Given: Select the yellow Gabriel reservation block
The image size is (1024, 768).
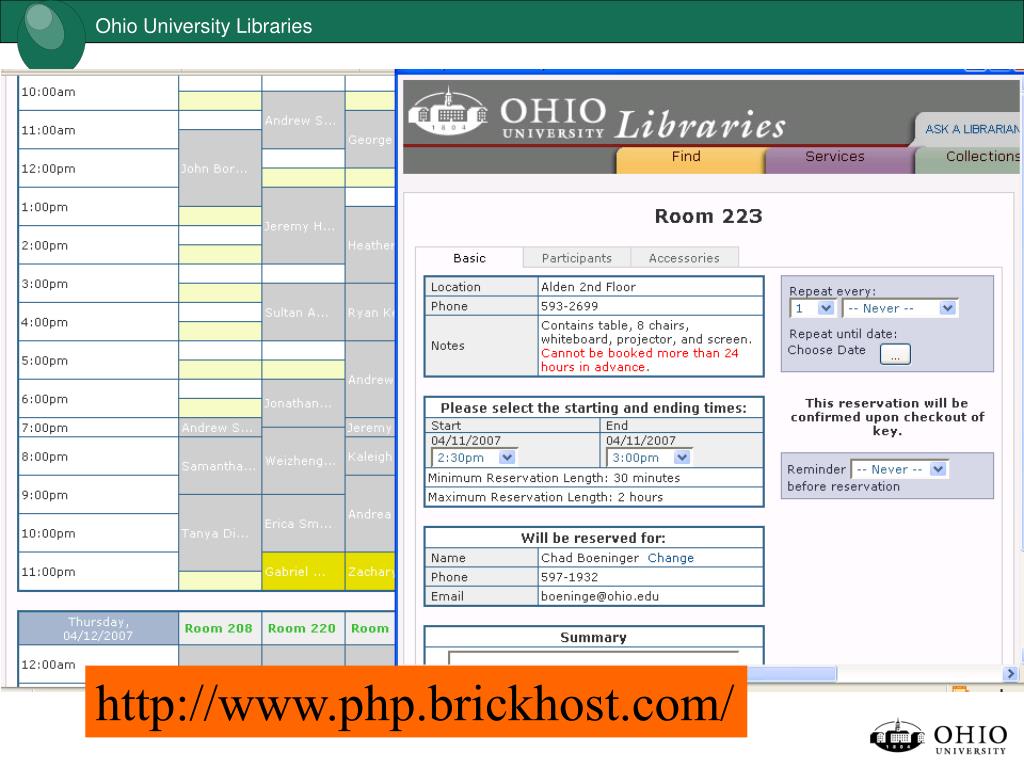Looking at the screenshot, I should 303,571.
